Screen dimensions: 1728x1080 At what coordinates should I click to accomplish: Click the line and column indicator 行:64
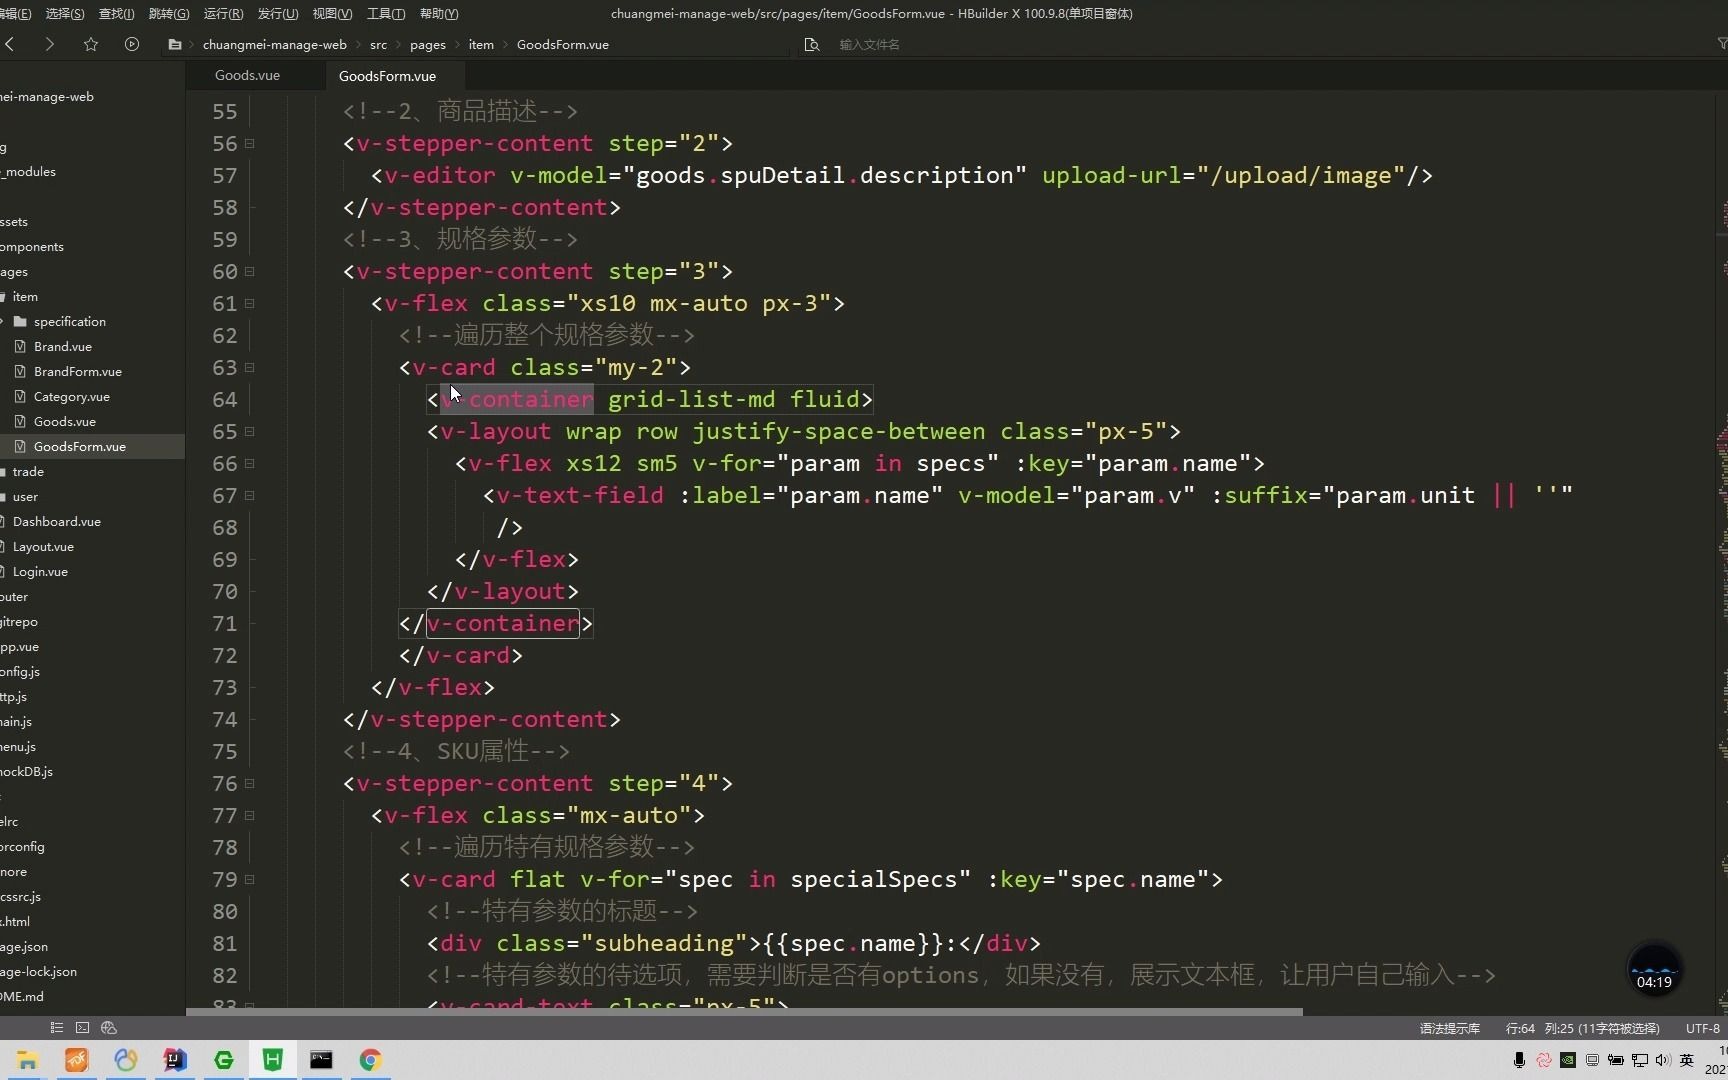1582,1028
